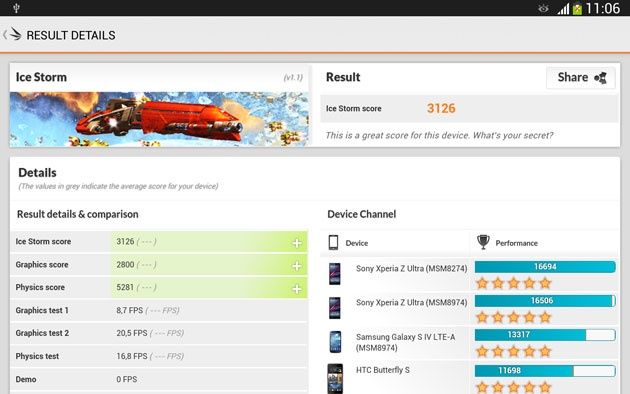Viewport: 630px width, 394px height.
Task: Click the Result details & comparison heading
Action: click(x=78, y=214)
